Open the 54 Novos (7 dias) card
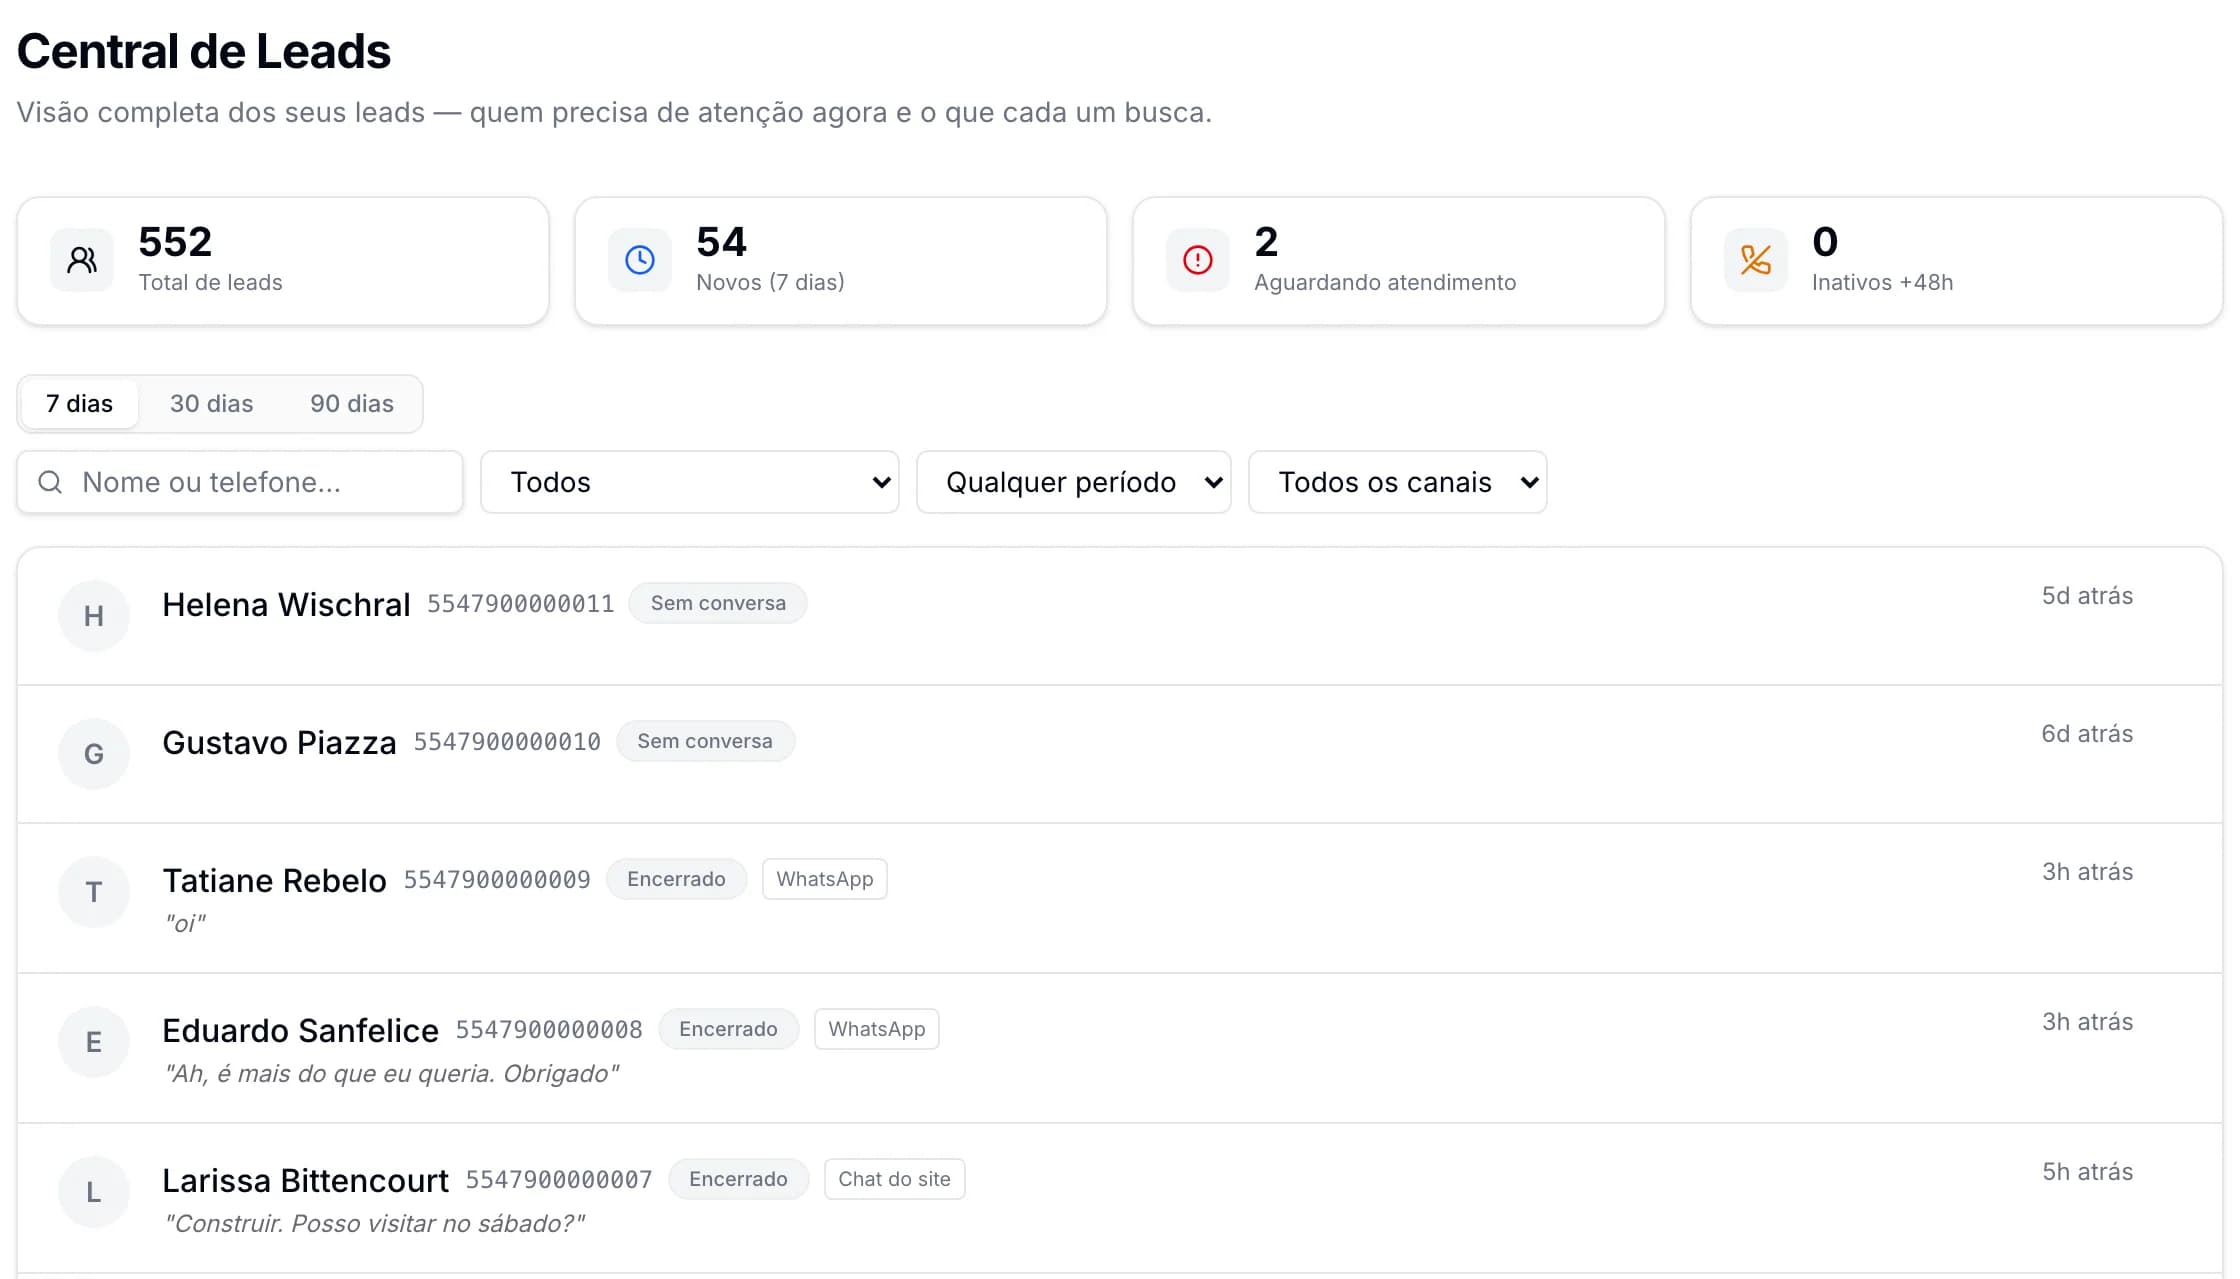This screenshot has width=2240, height=1279. pos(841,261)
